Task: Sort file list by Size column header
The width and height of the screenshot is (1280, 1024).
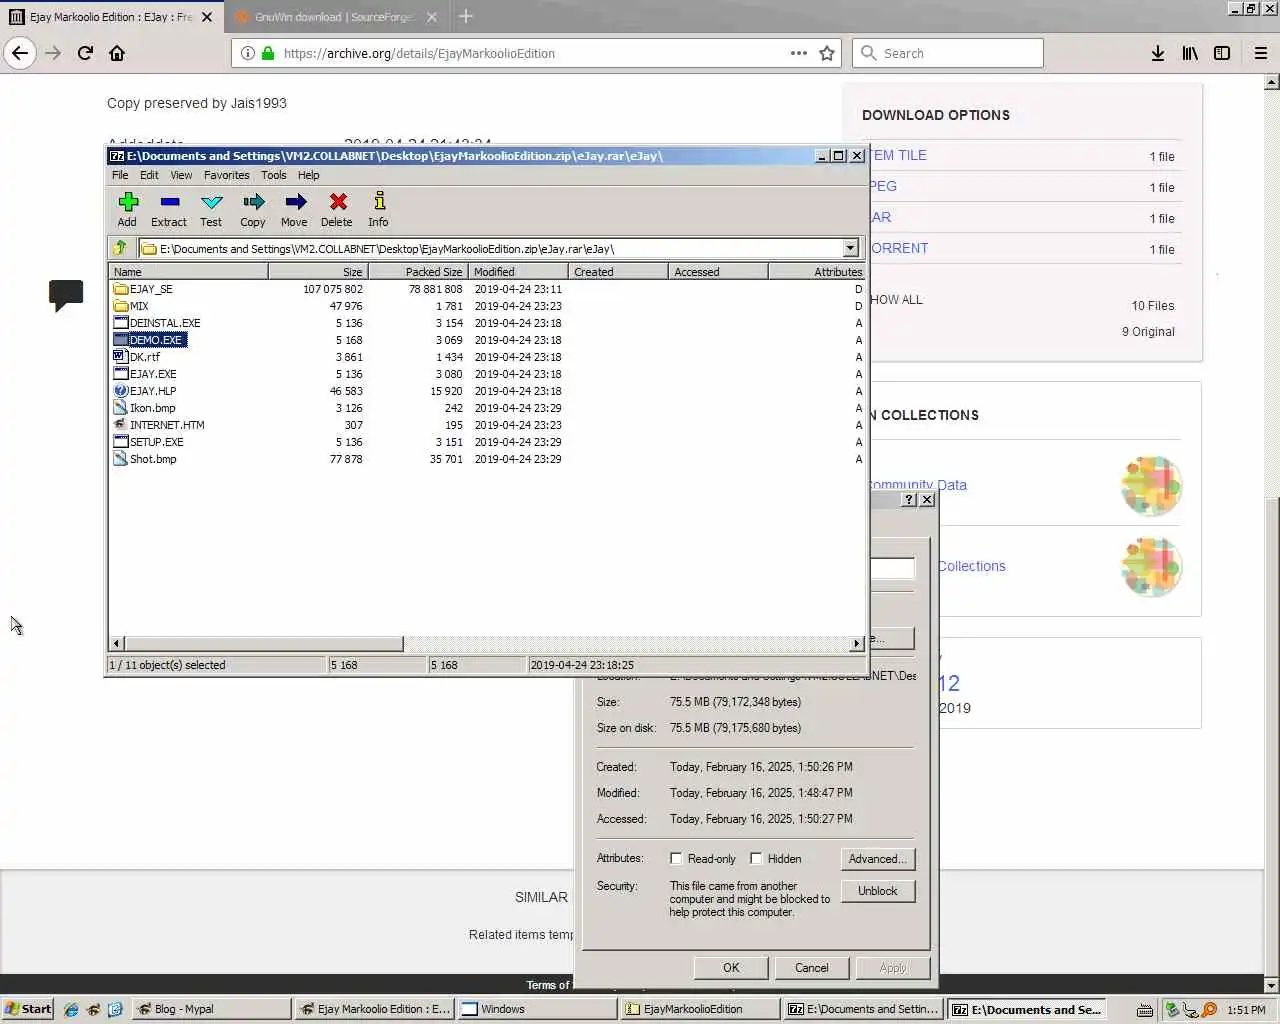Action: point(318,272)
